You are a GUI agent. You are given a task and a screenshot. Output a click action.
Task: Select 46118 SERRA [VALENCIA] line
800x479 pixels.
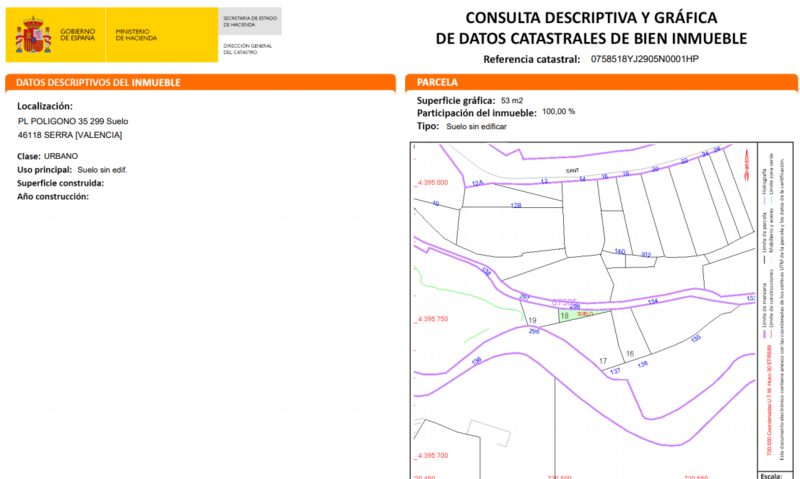(x=70, y=135)
